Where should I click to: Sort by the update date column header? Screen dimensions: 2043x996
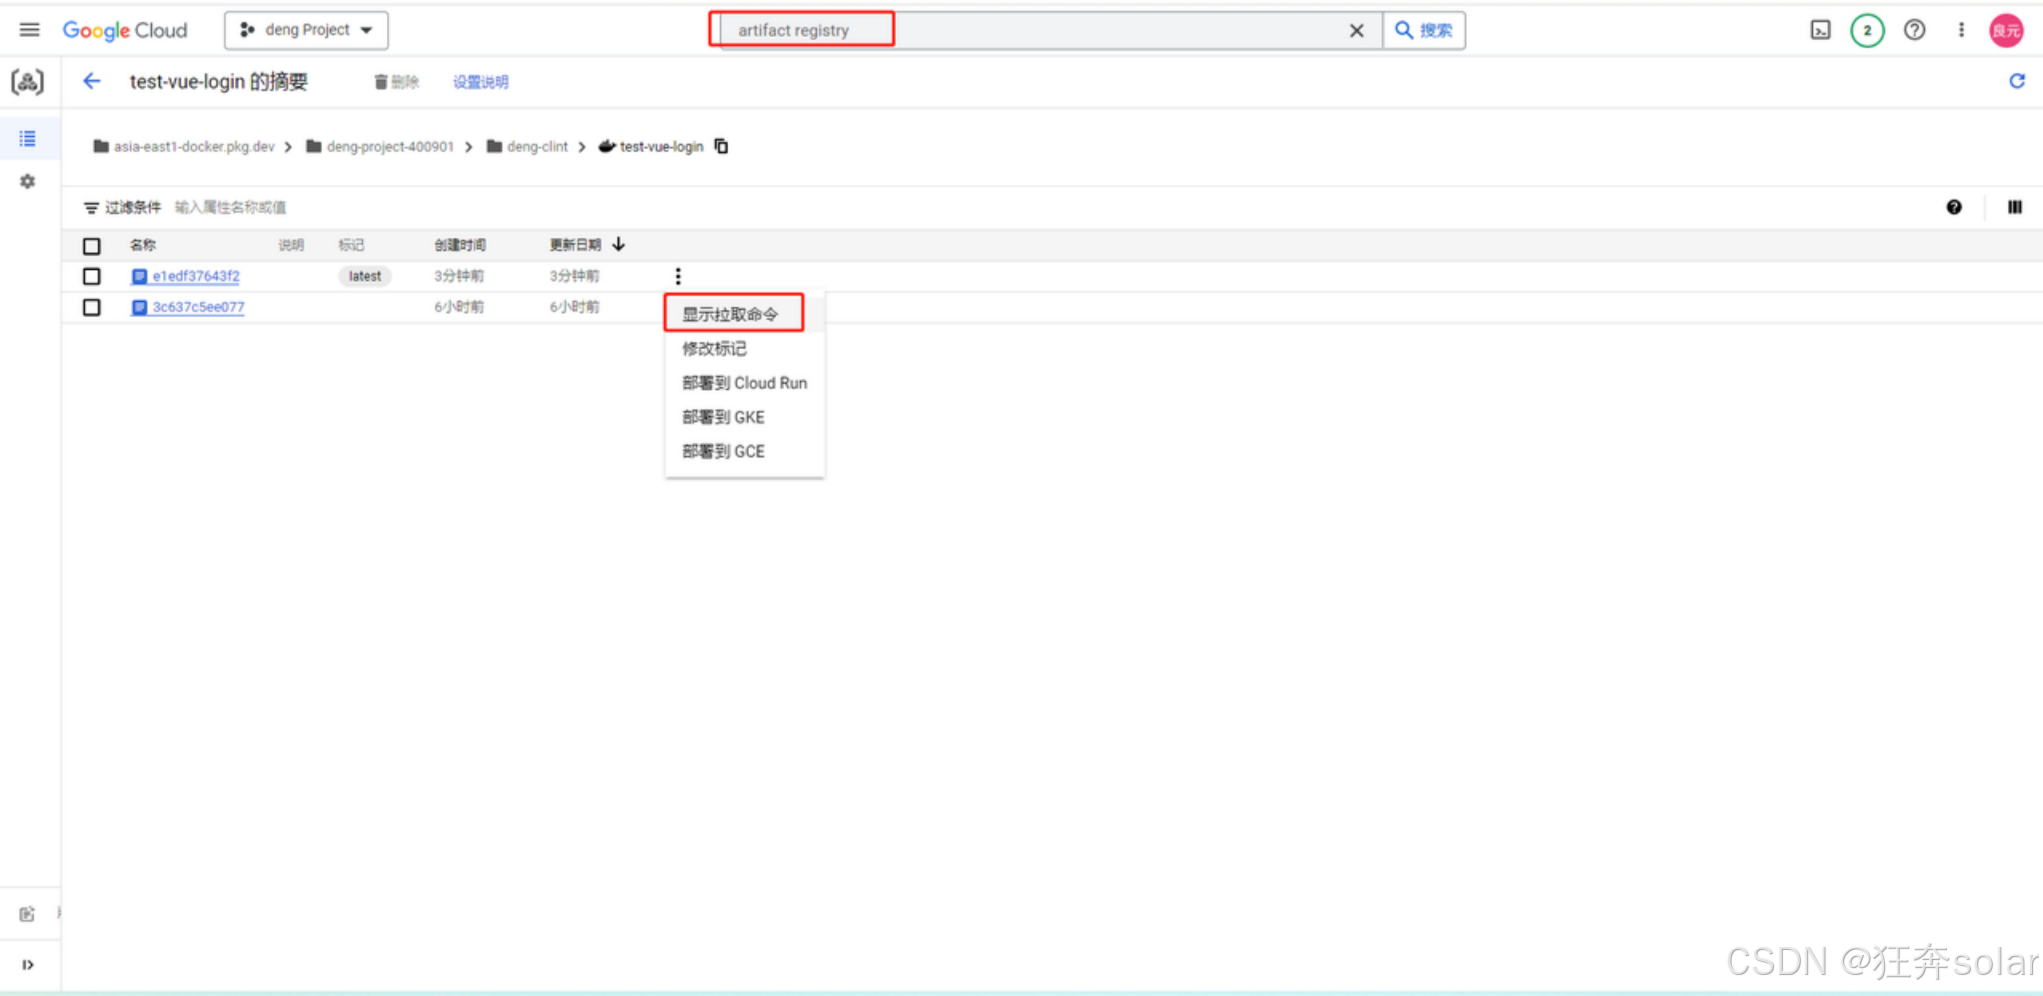point(575,245)
